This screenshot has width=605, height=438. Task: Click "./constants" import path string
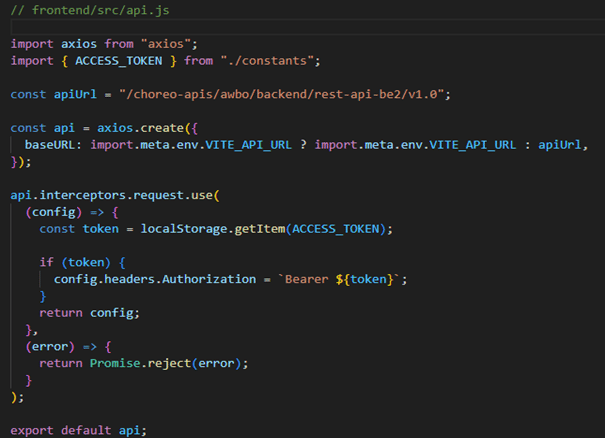point(267,61)
